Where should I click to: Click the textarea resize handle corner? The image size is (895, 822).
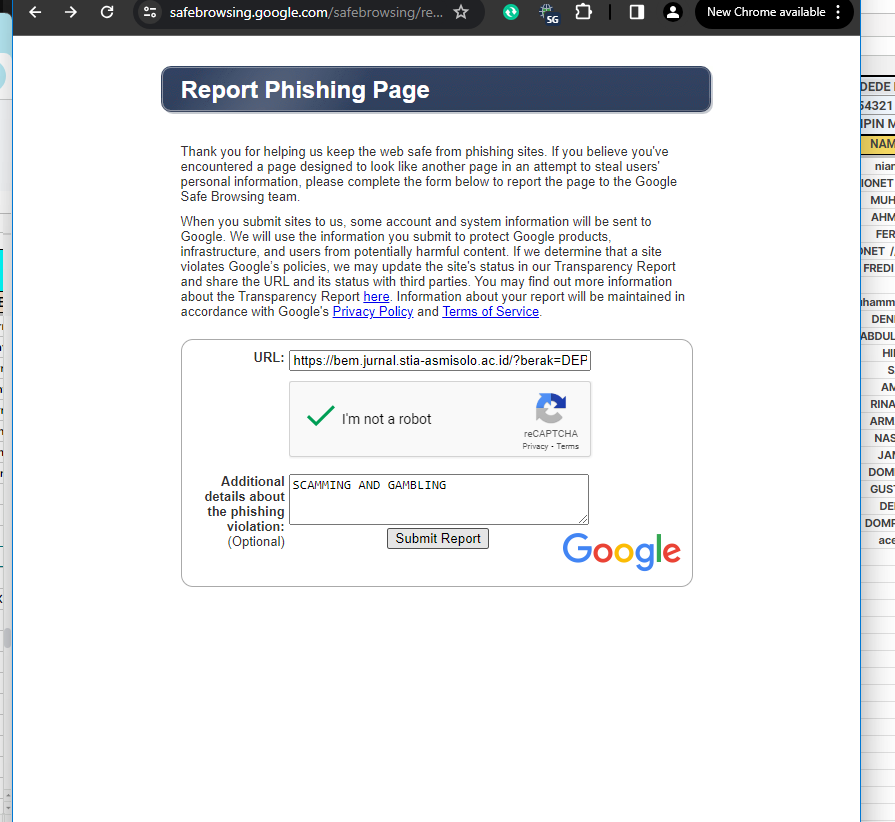click(583, 518)
